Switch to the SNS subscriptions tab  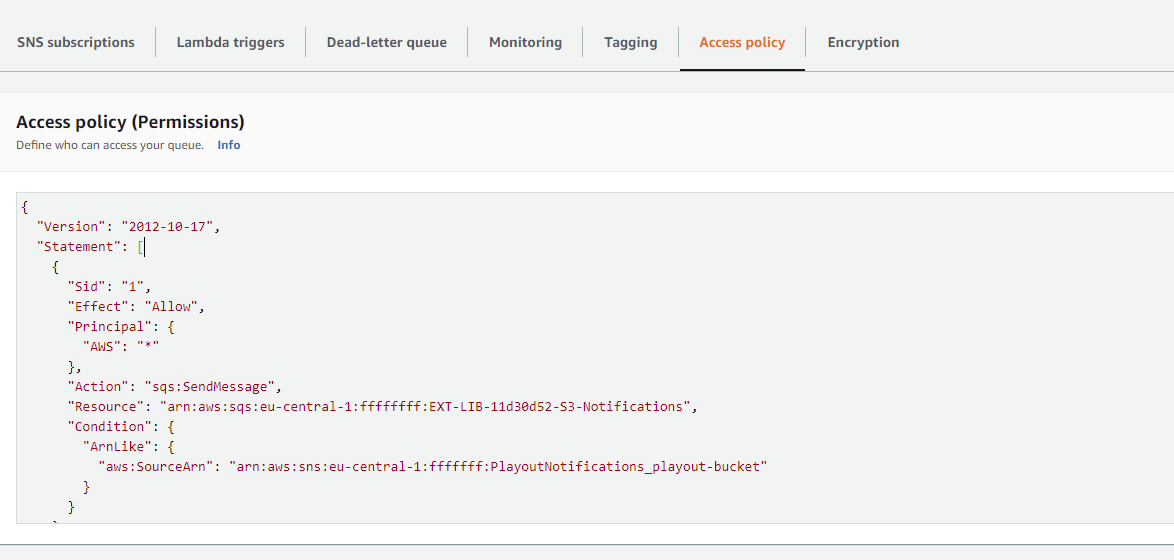(76, 42)
